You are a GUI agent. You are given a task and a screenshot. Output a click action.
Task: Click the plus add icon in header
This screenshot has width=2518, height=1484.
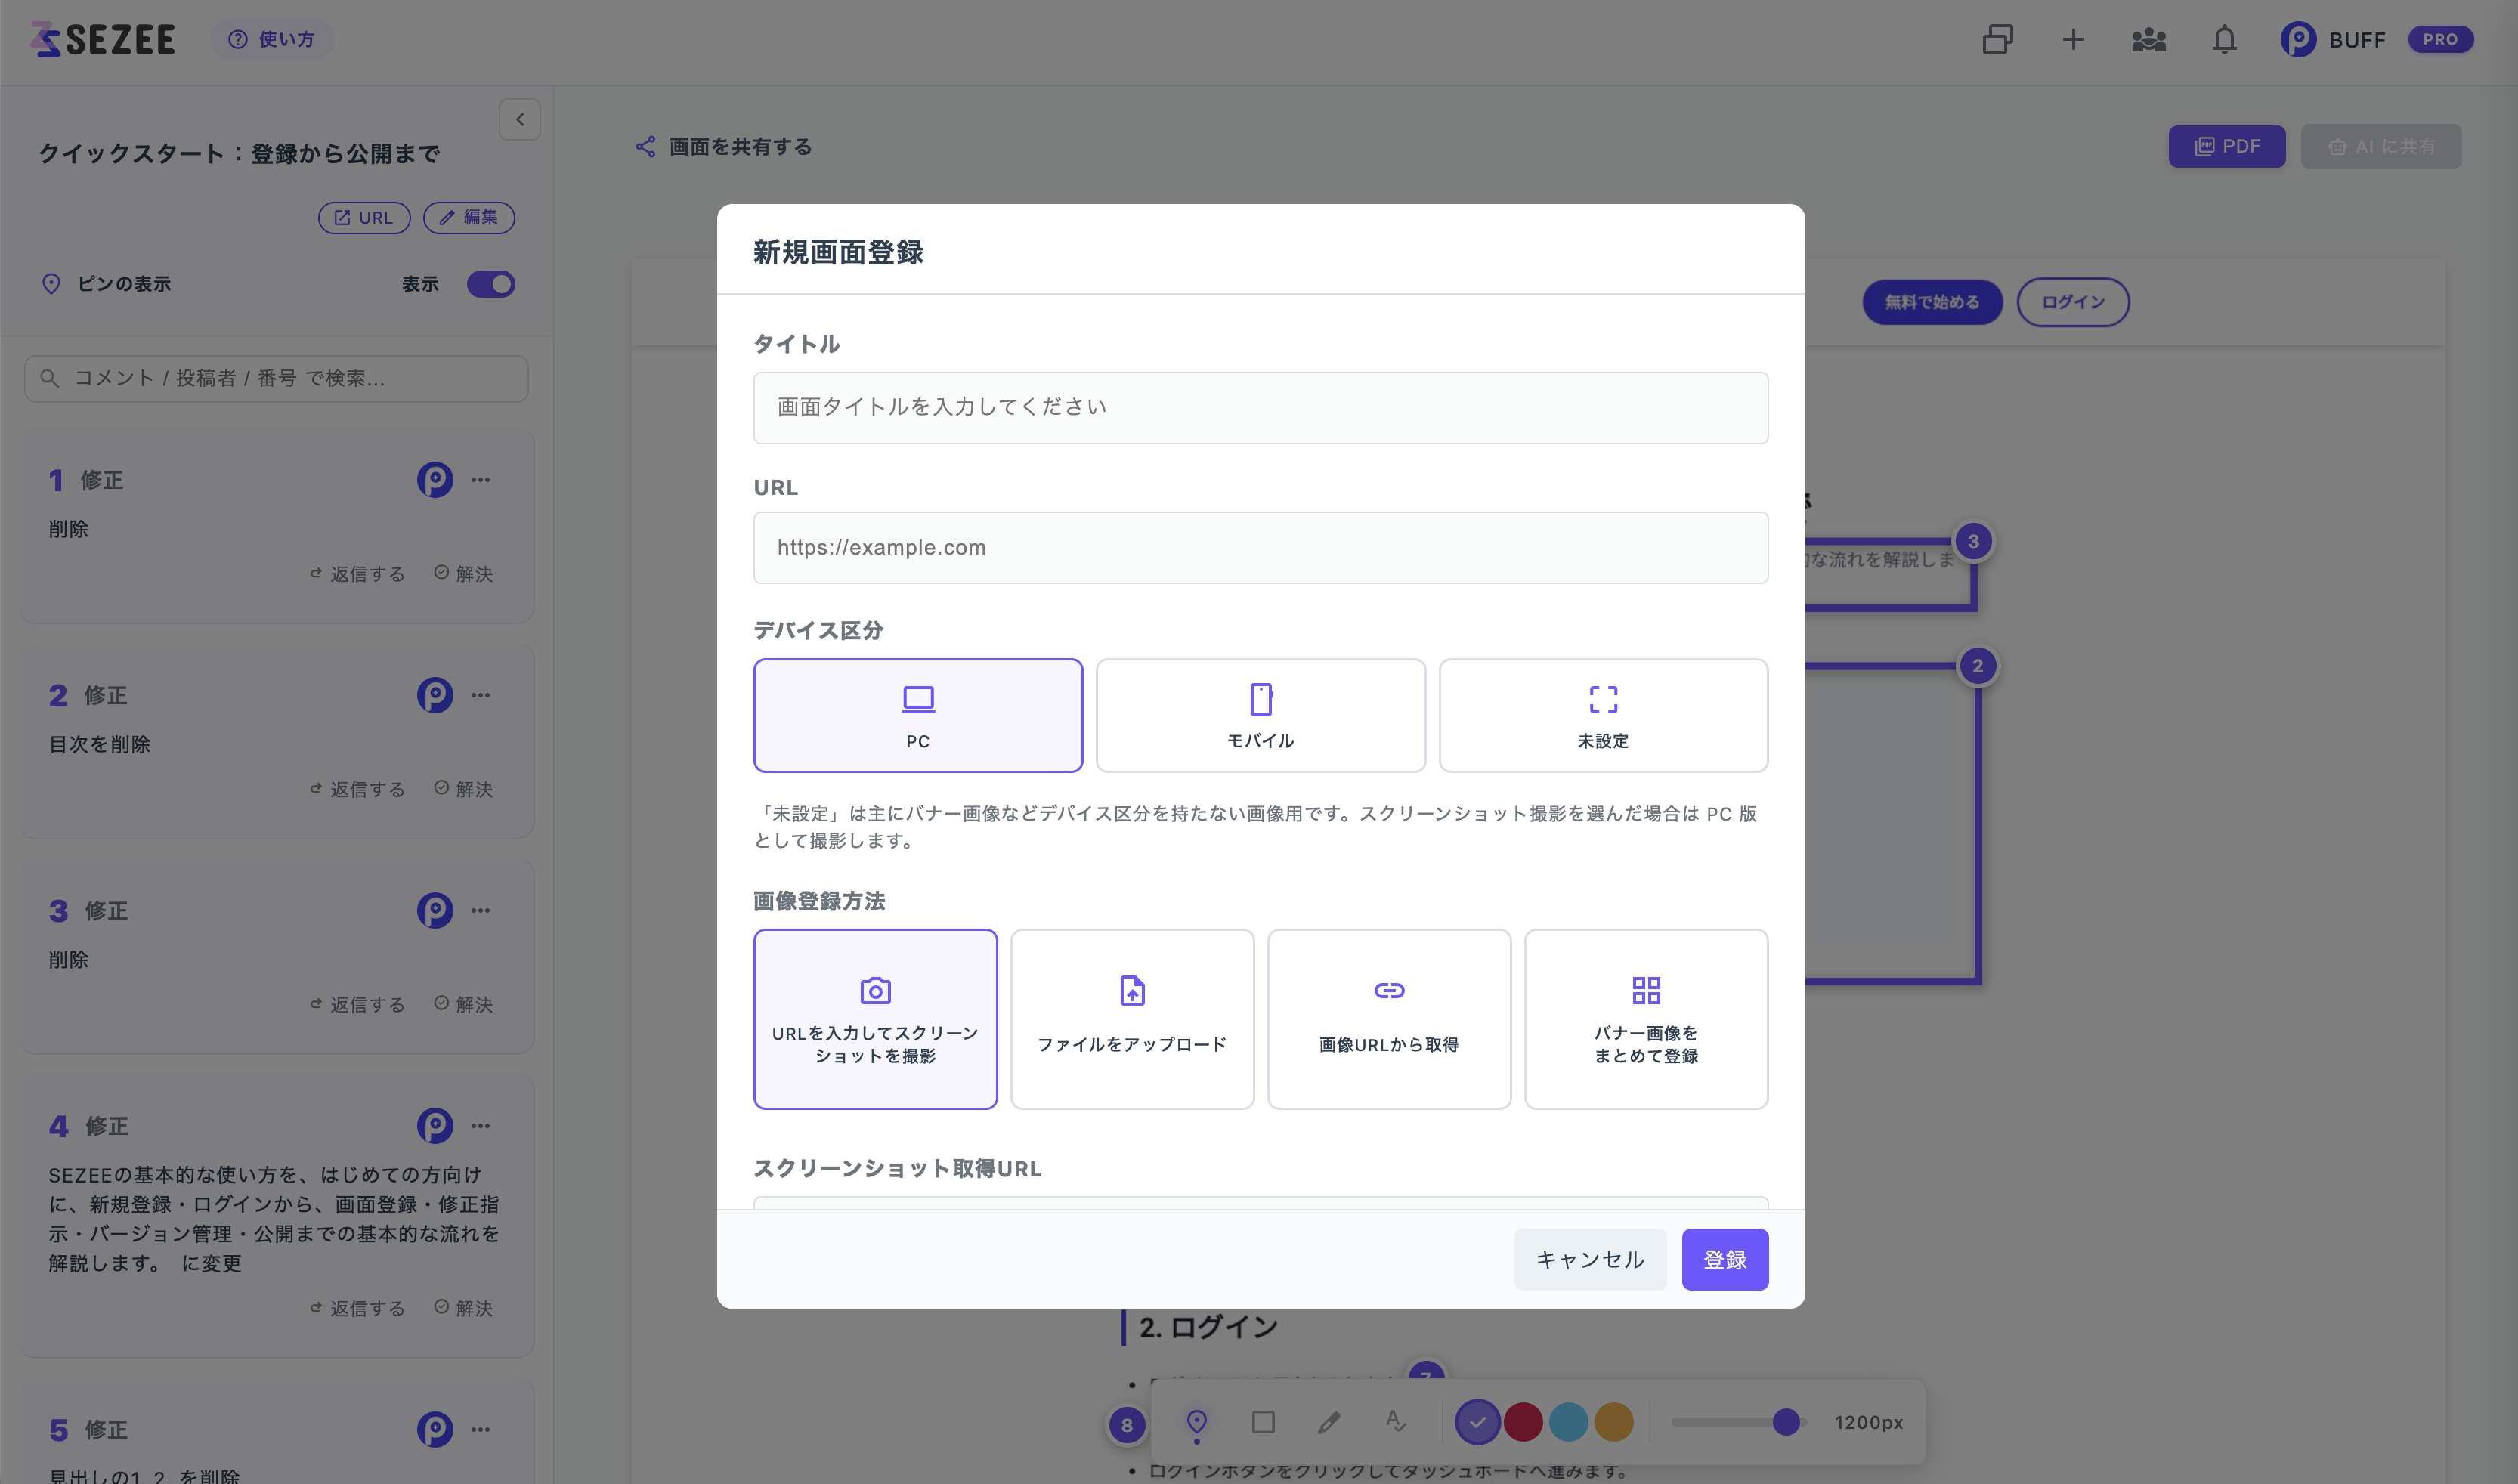tap(2073, 40)
